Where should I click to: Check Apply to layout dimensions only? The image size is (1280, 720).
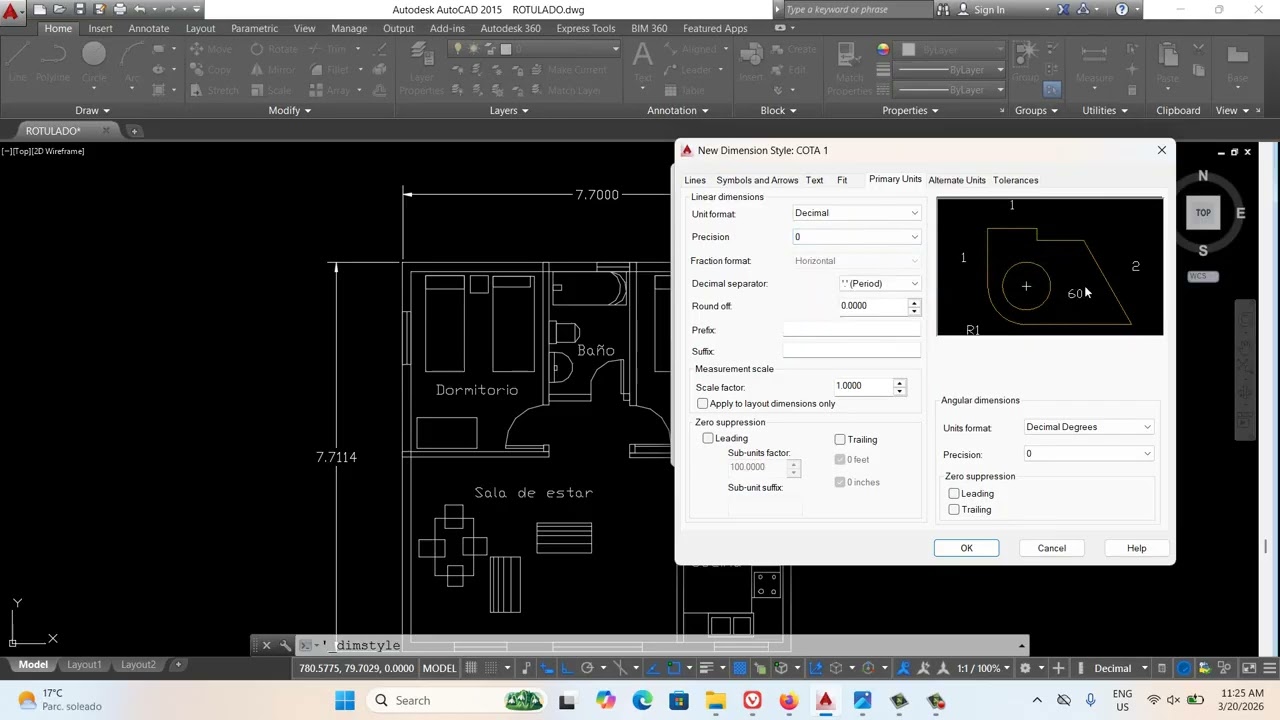[703, 403]
